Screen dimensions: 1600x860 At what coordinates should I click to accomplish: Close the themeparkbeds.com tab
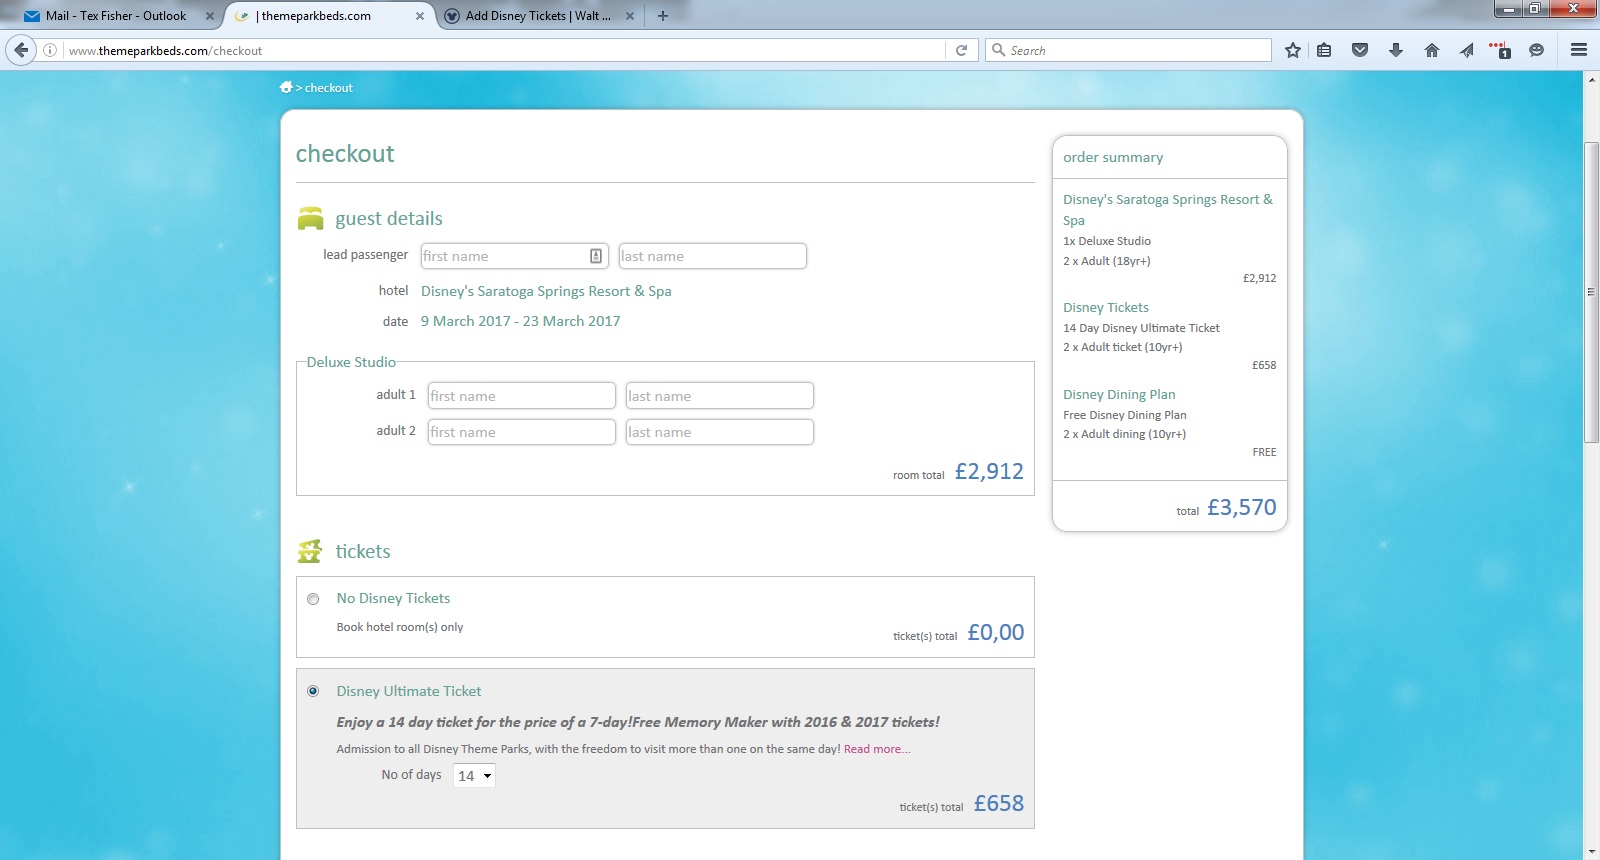[x=420, y=16]
